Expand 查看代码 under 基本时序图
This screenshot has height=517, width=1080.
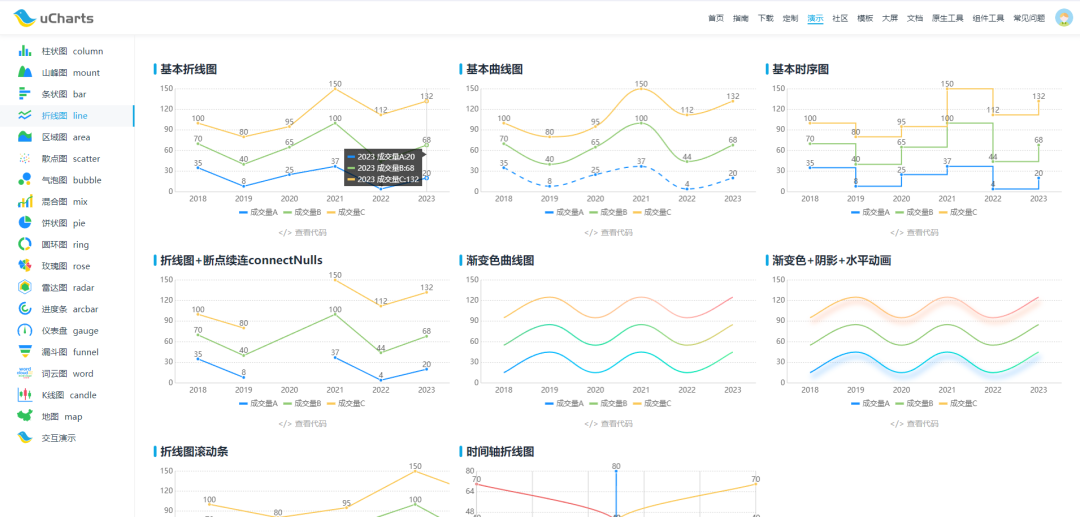(x=913, y=233)
